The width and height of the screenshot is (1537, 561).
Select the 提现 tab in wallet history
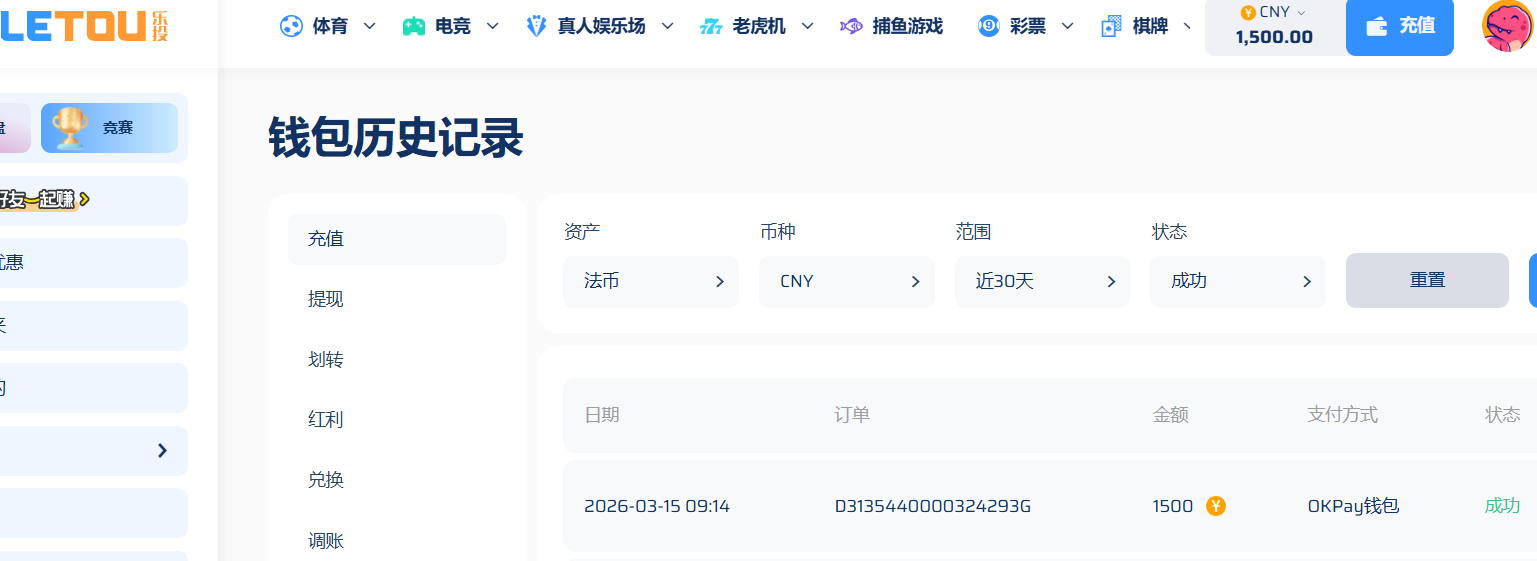click(x=326, y=300)
